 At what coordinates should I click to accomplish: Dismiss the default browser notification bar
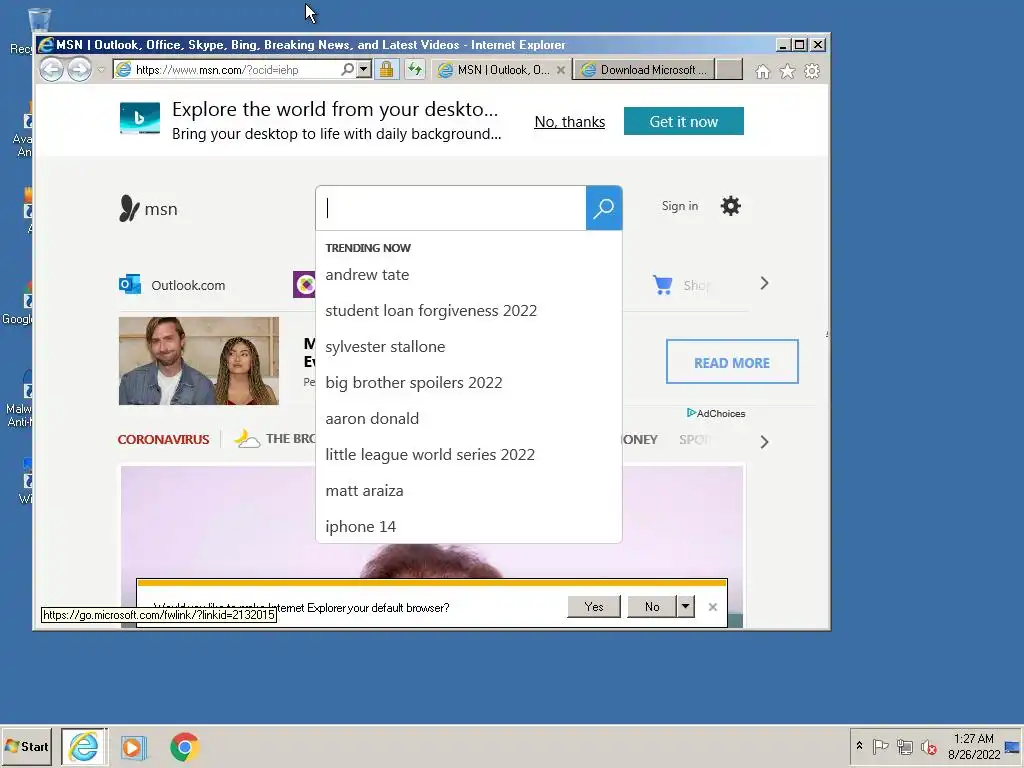(712, 607)
